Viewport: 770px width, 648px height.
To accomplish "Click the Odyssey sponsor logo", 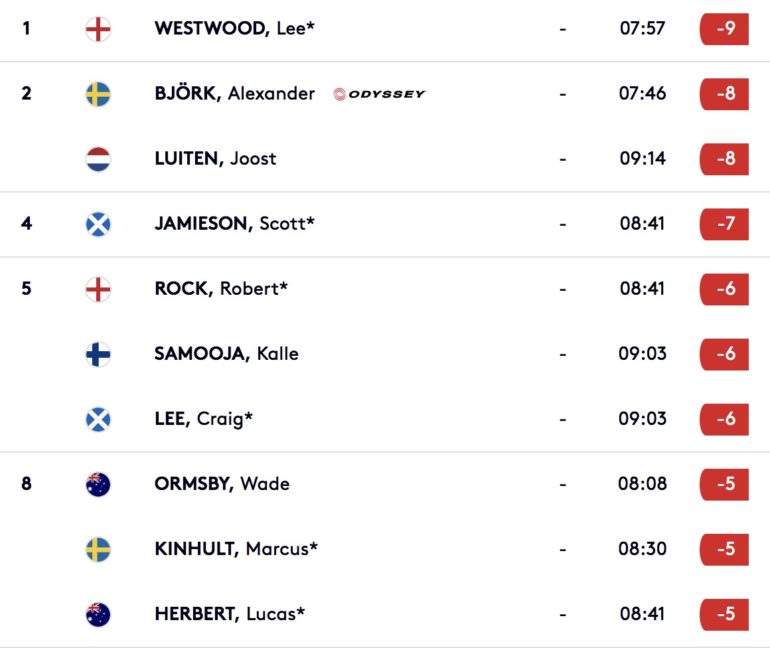I will 380,94.
